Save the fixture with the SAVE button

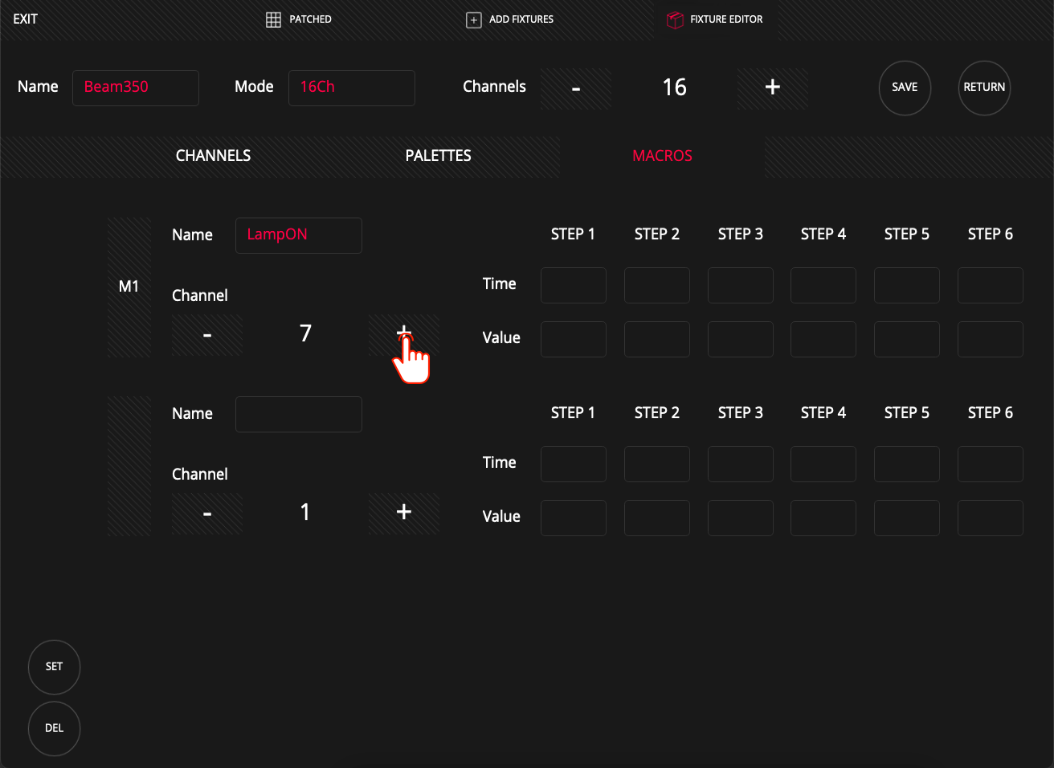pos(905,87)
